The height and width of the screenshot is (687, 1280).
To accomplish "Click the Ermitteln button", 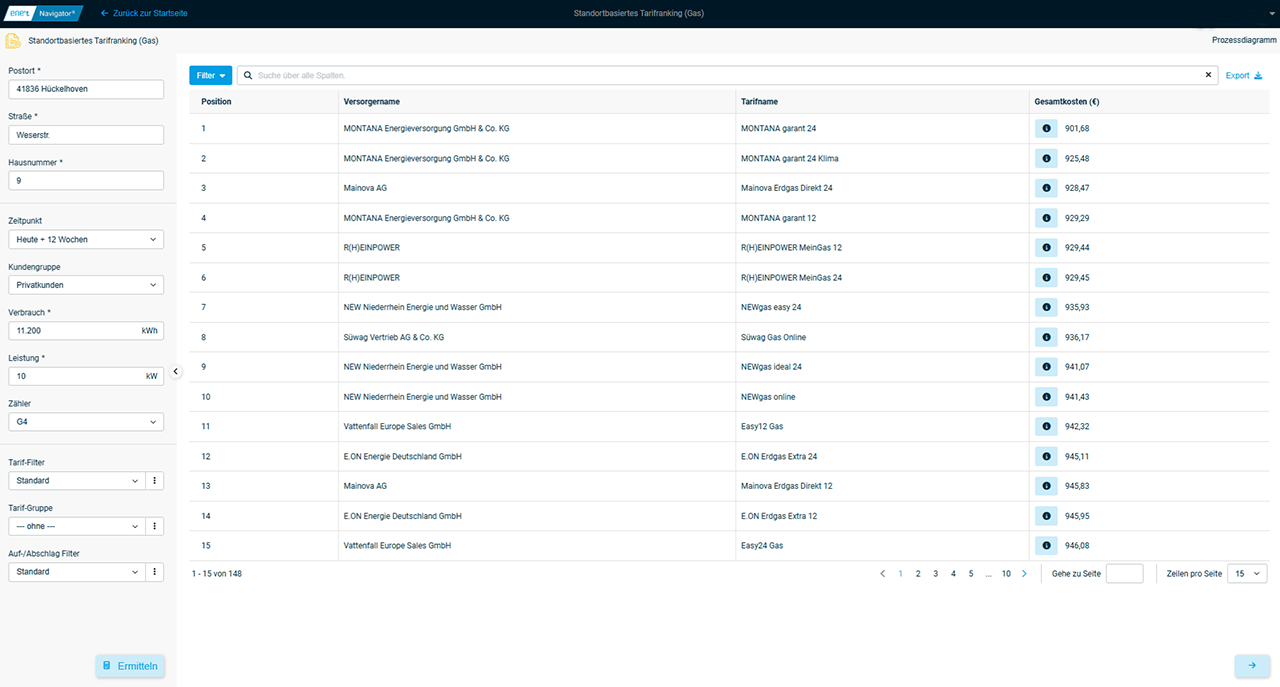I will pyautogui.click(x=130, y=666).
